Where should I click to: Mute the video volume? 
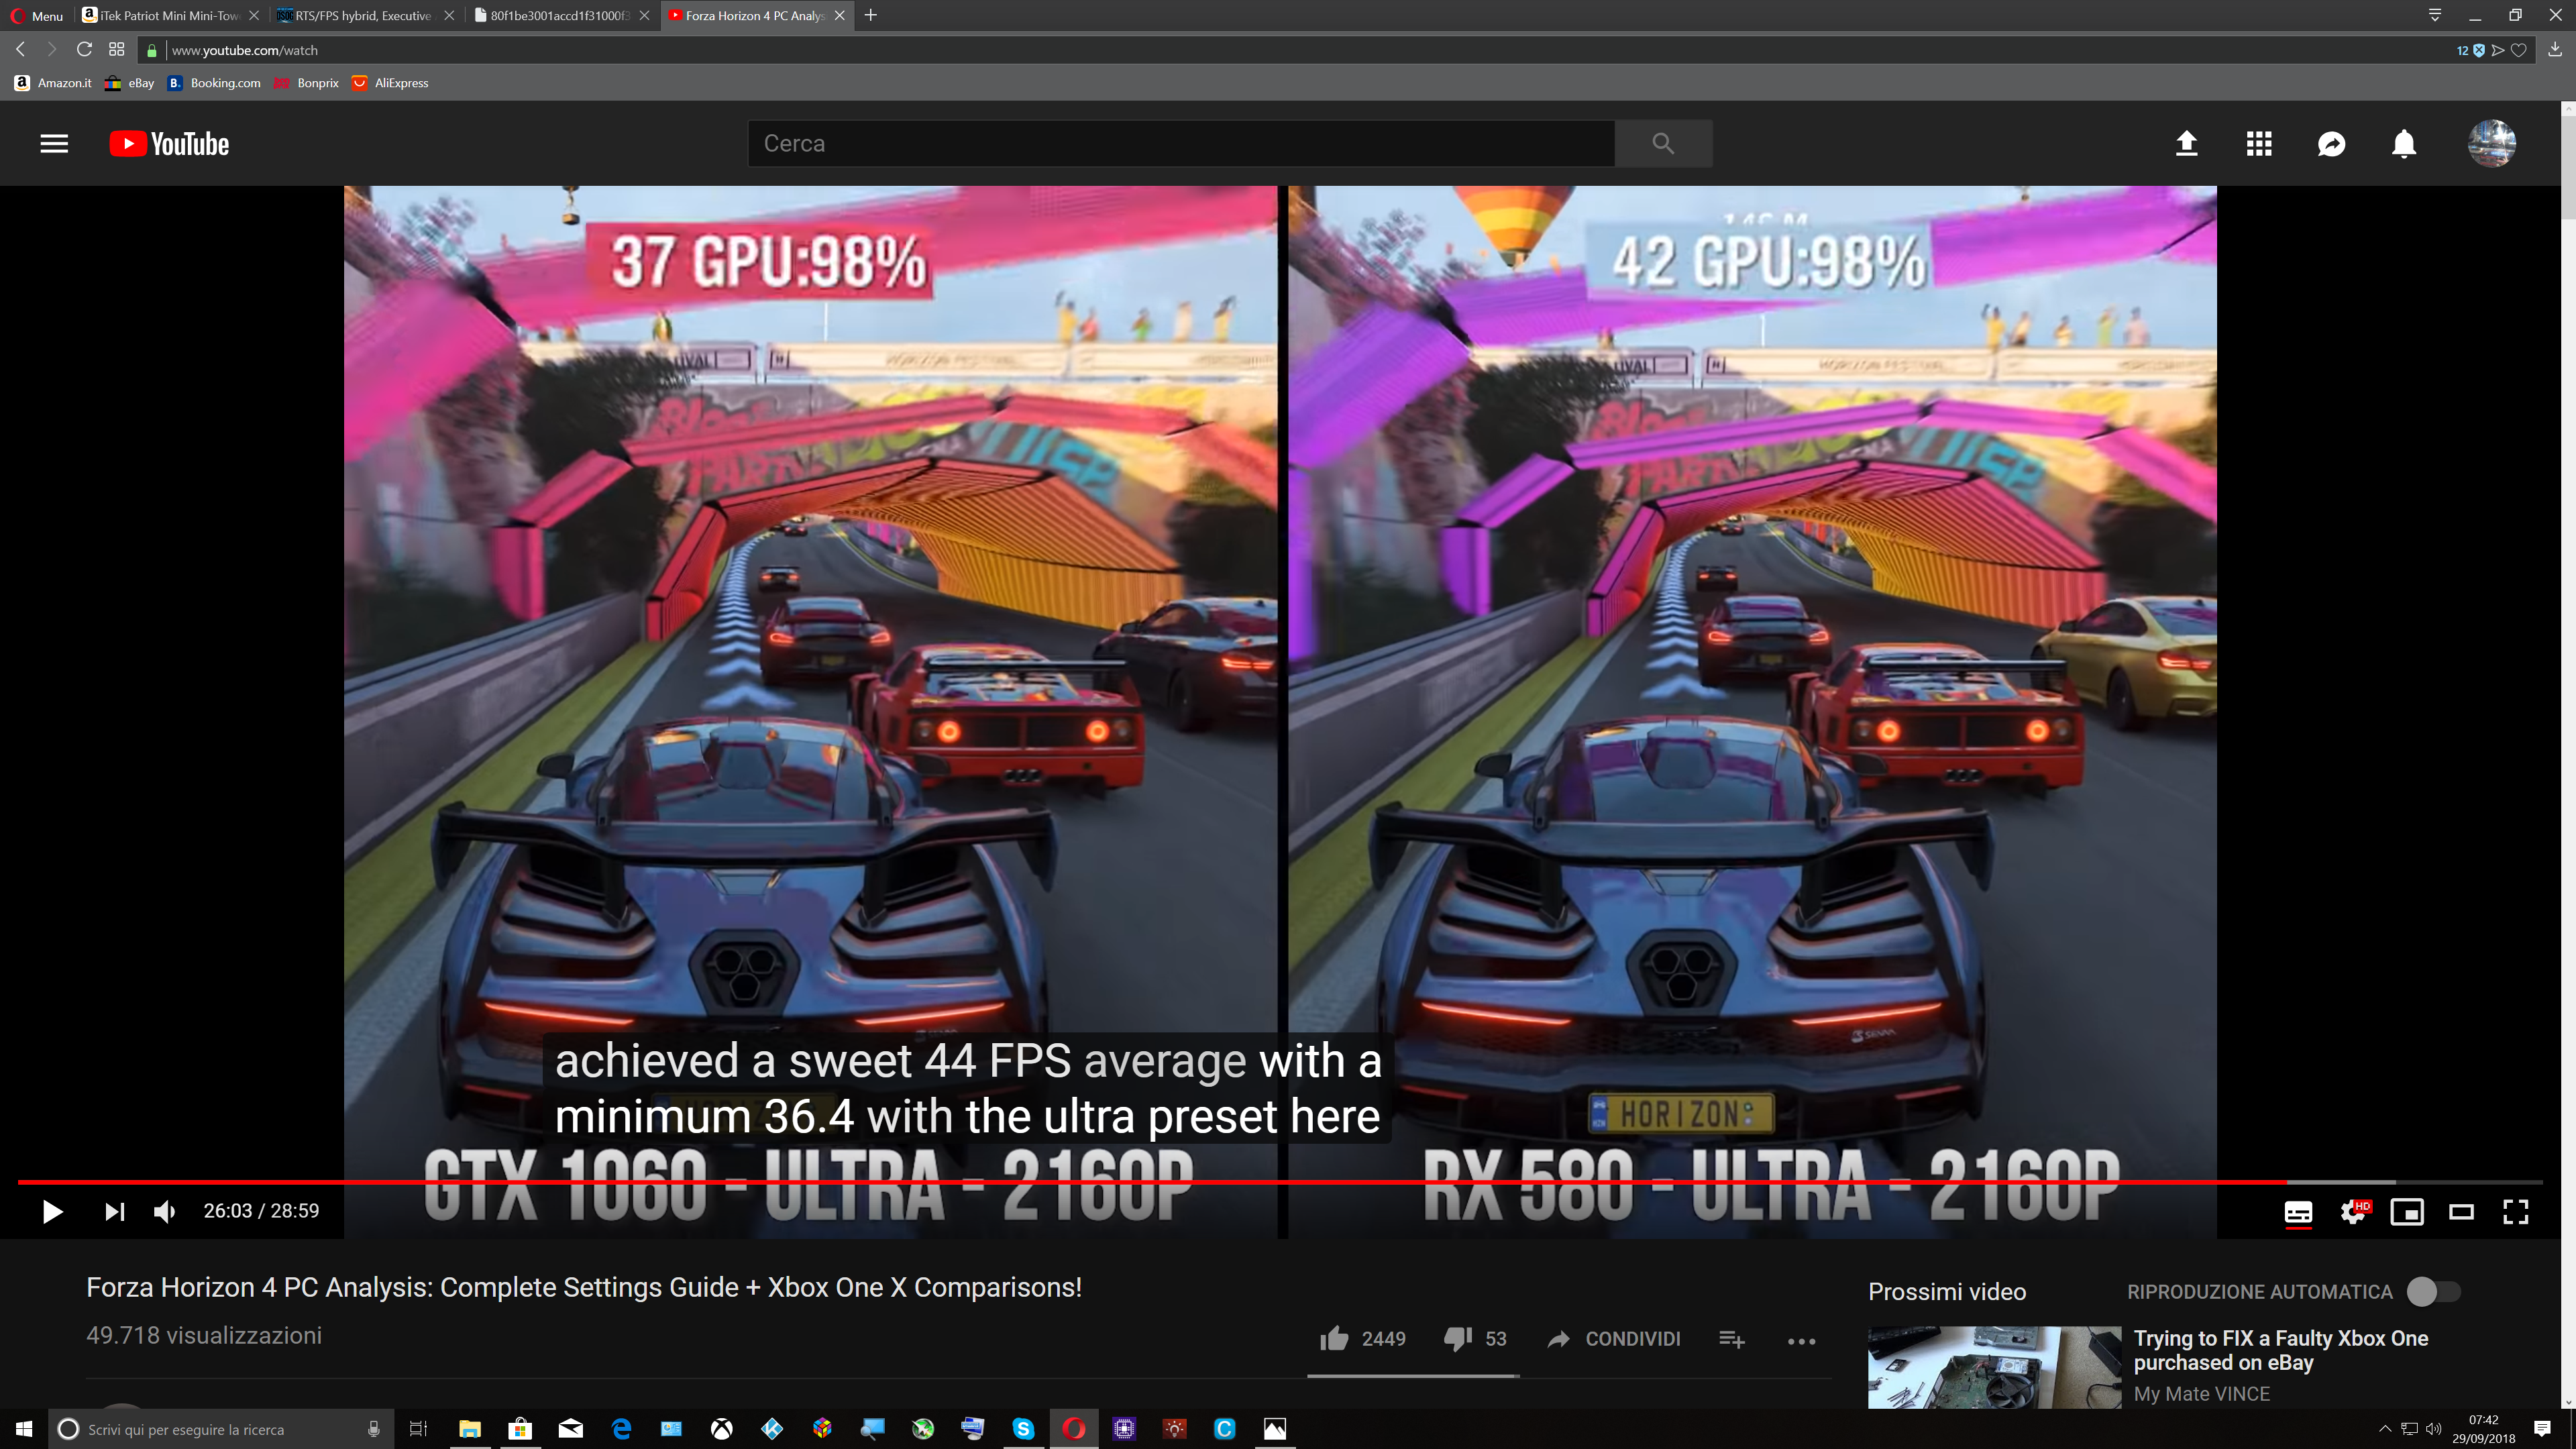tap(165, 1212)
